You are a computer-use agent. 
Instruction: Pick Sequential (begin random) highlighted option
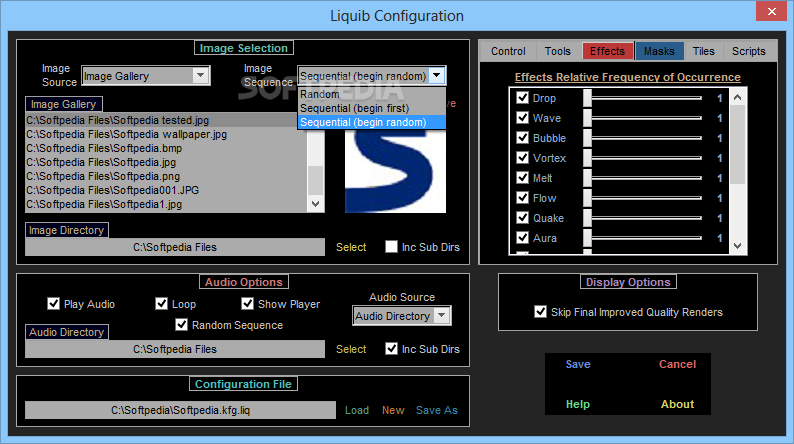tap(372, 123)
